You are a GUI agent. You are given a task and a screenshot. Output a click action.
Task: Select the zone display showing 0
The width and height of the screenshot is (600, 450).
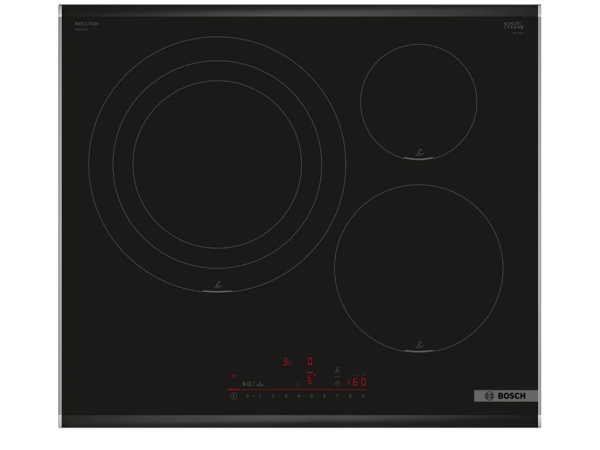[x=310, y=362]
